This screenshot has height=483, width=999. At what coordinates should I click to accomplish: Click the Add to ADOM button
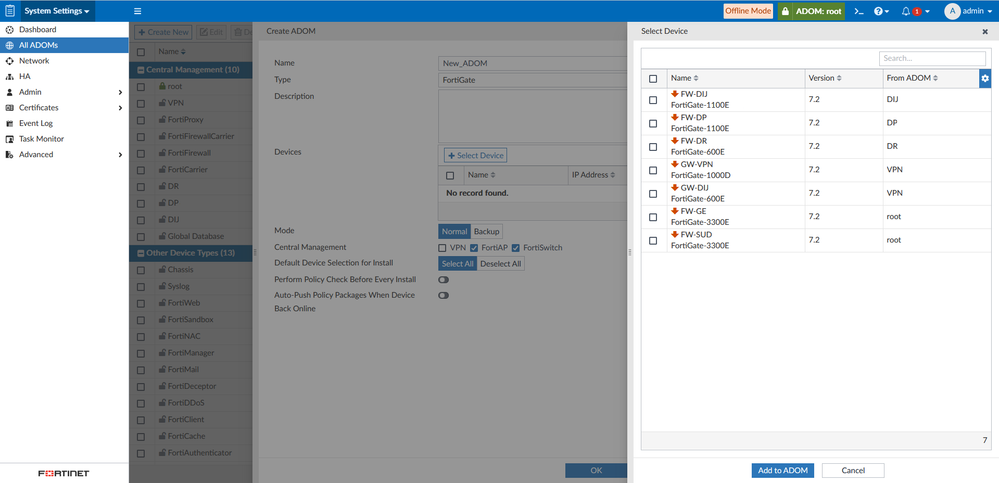coord(782,470)
